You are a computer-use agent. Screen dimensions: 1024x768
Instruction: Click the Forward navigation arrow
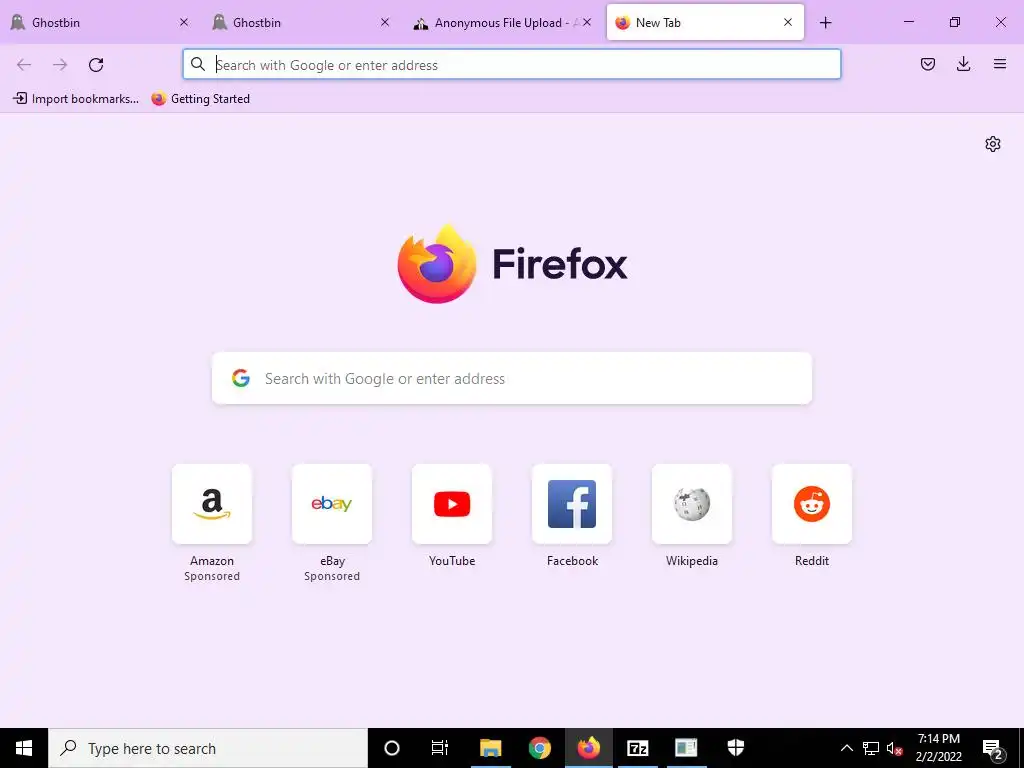coord(60,65)
